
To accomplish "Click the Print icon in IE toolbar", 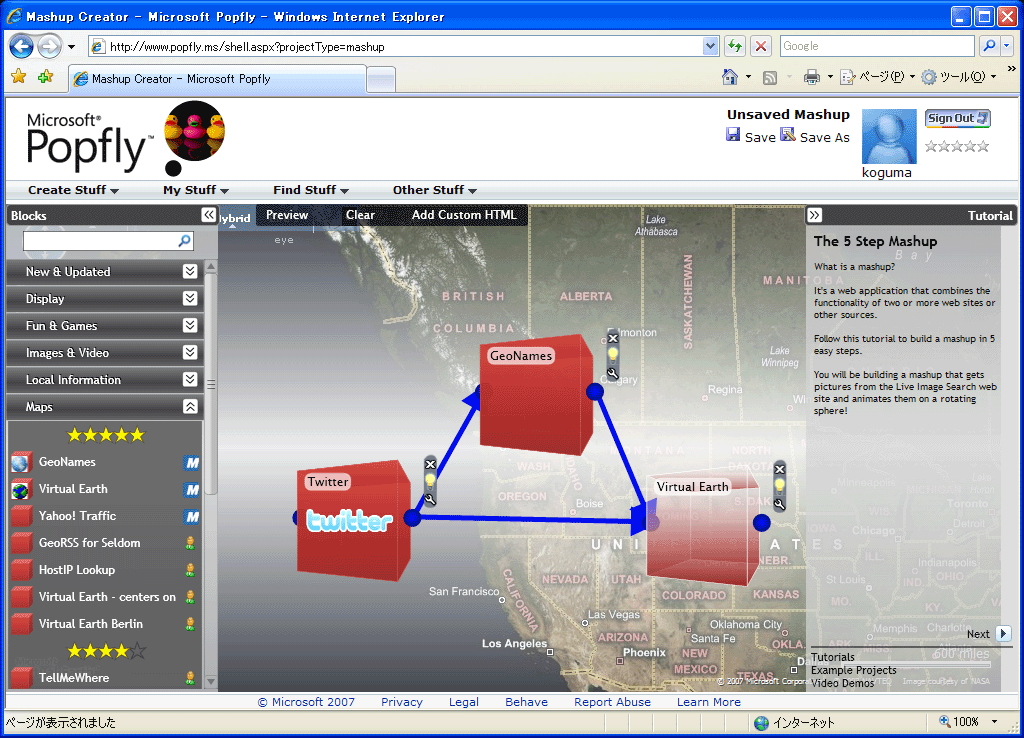I will pyautogui.click(x=811, y=77).
